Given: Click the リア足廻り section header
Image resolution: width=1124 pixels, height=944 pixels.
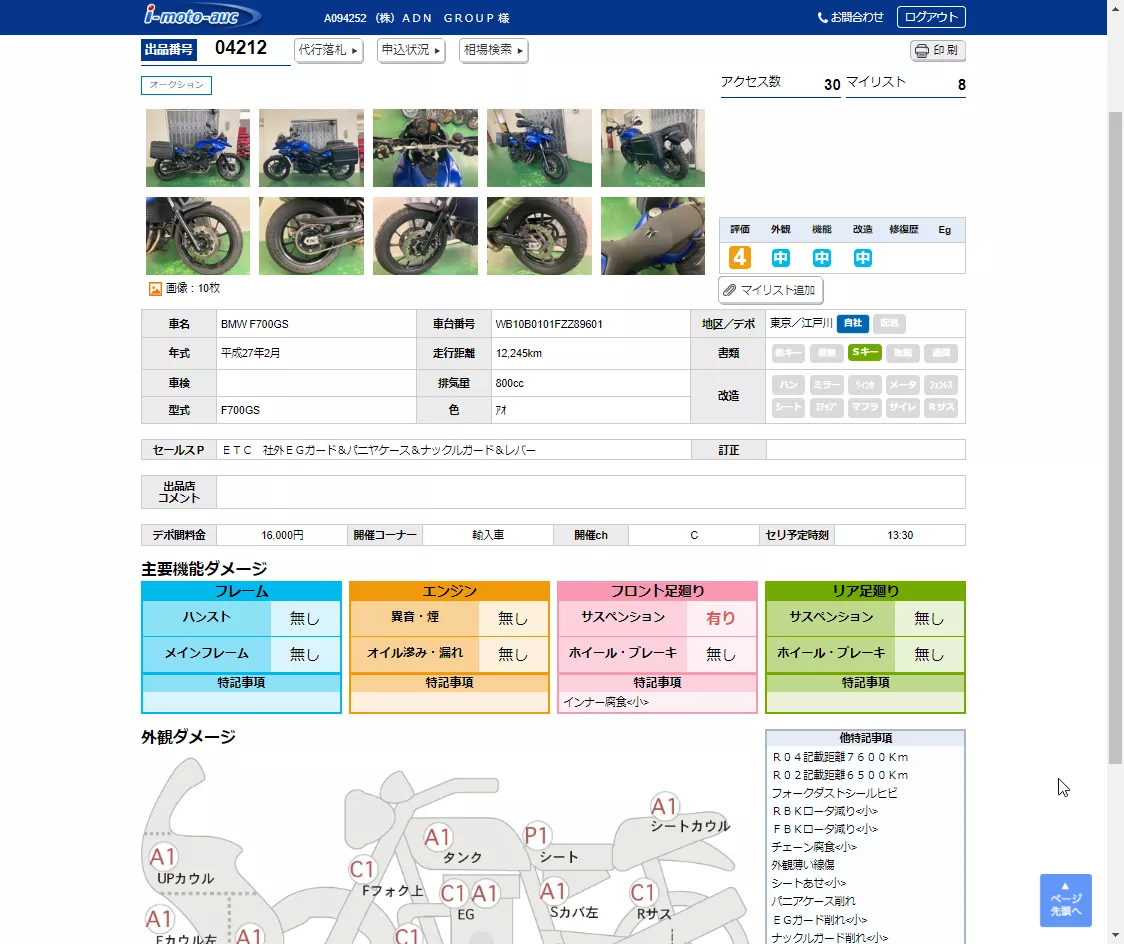Looking at the screenshot, I should tap(865, 591).
